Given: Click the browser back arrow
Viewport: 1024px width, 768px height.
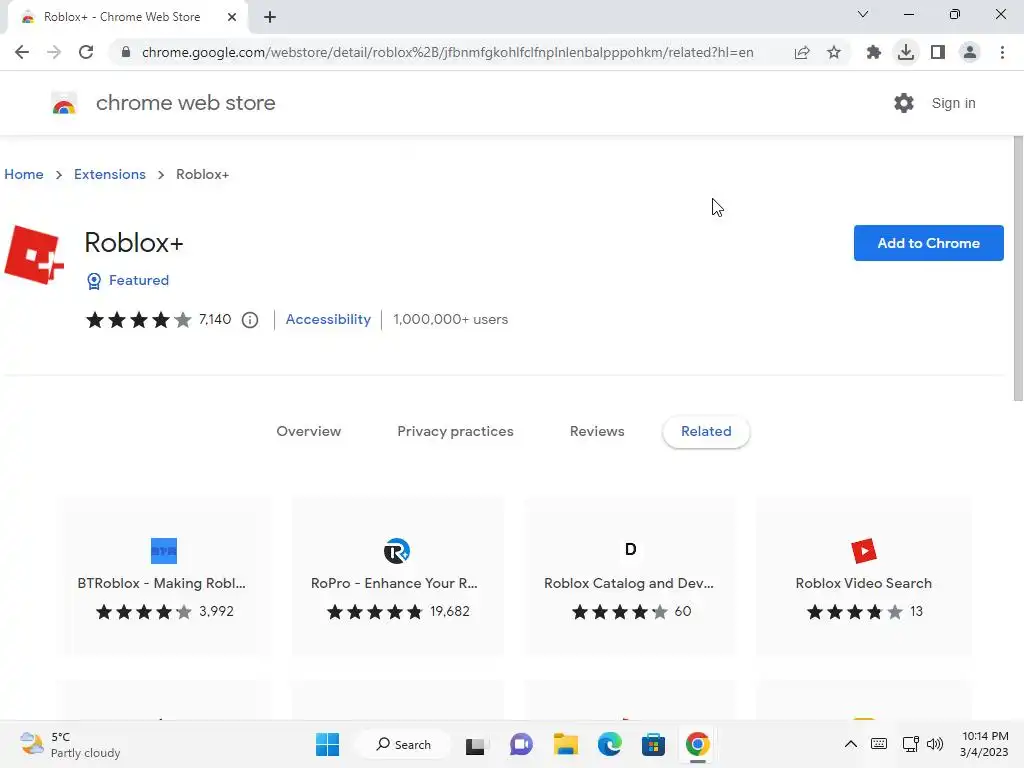Looking at the screenshot, I should click(x=22, y=52).
